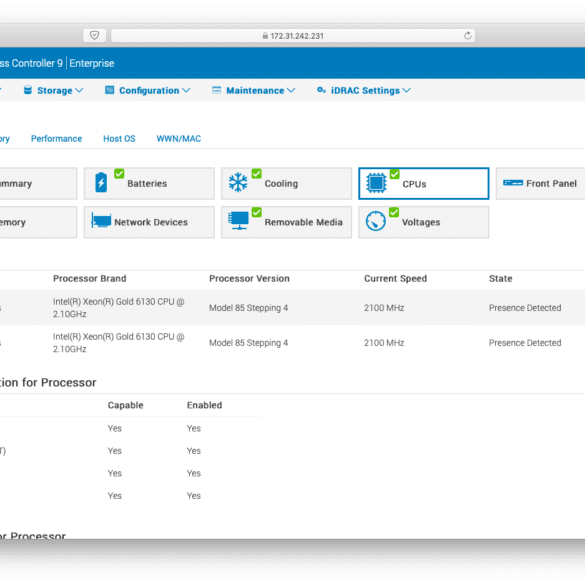
Task: Click green status check on CPUs
Action: click(x=394, y=174)
